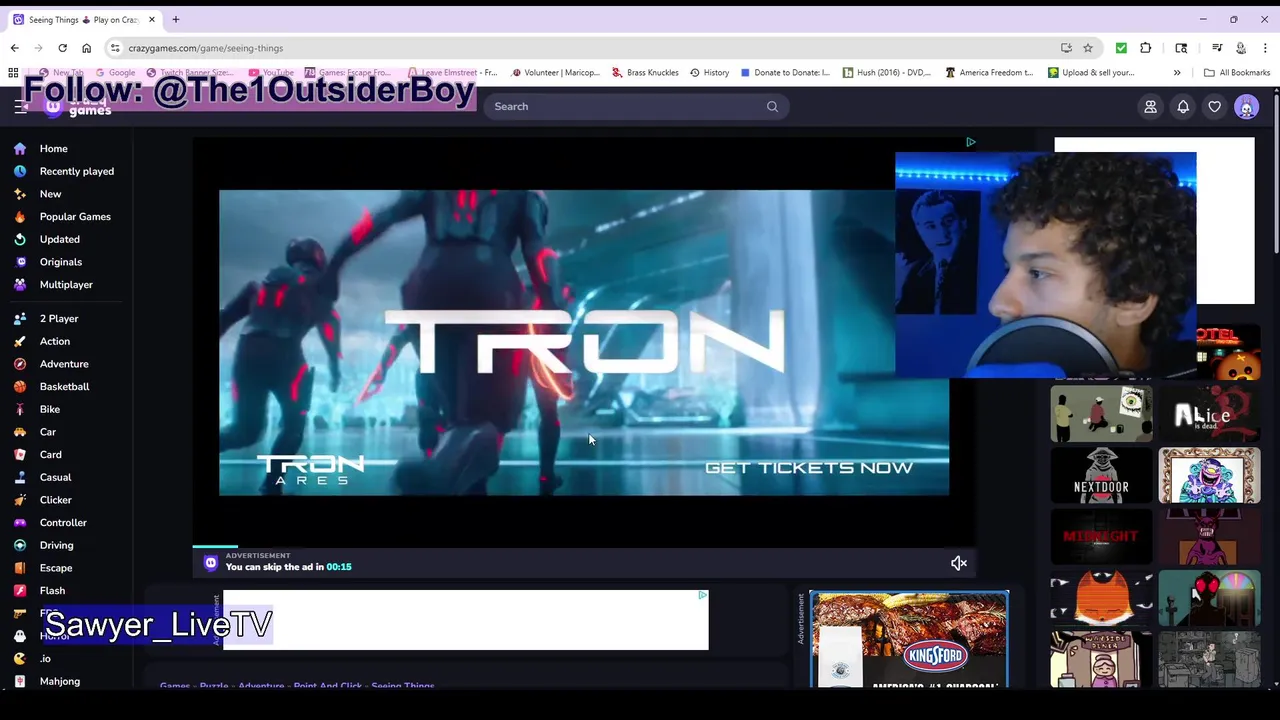Screen dimensions: 1280x720
Task: Reload the current page
Action: pyautogui.click(x=62, y=48)
